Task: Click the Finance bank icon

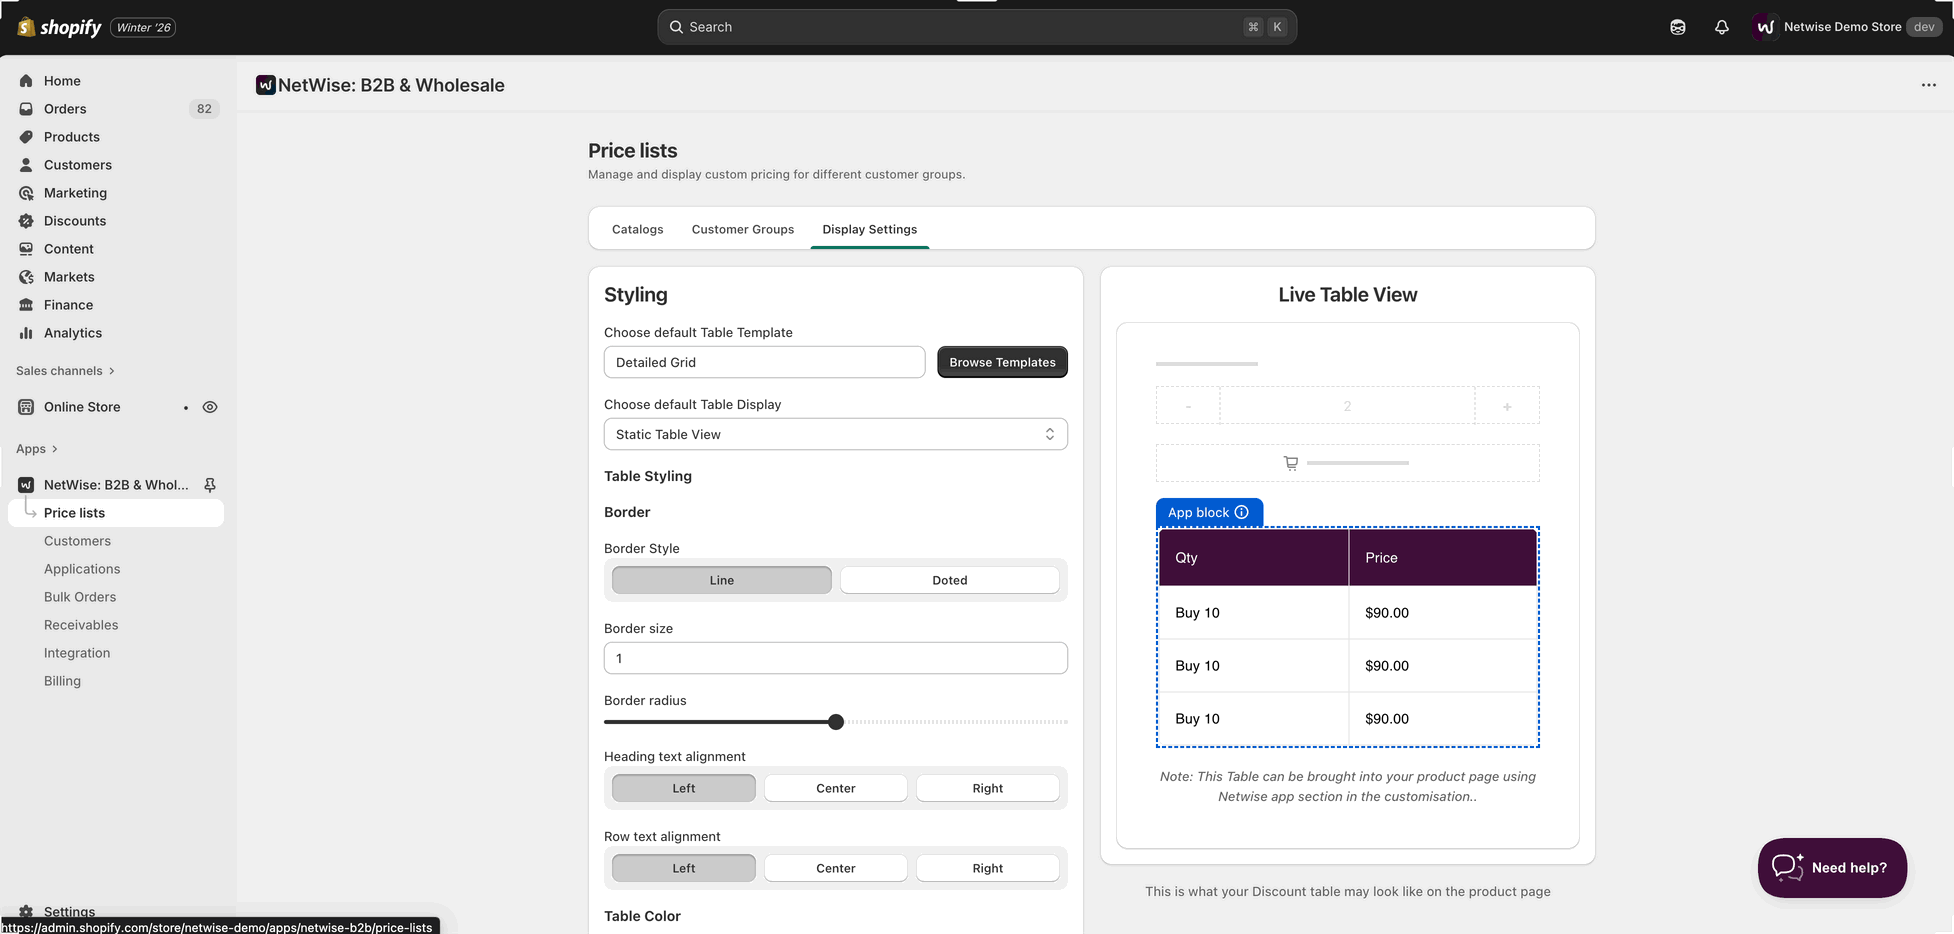Action: [26, 305]
